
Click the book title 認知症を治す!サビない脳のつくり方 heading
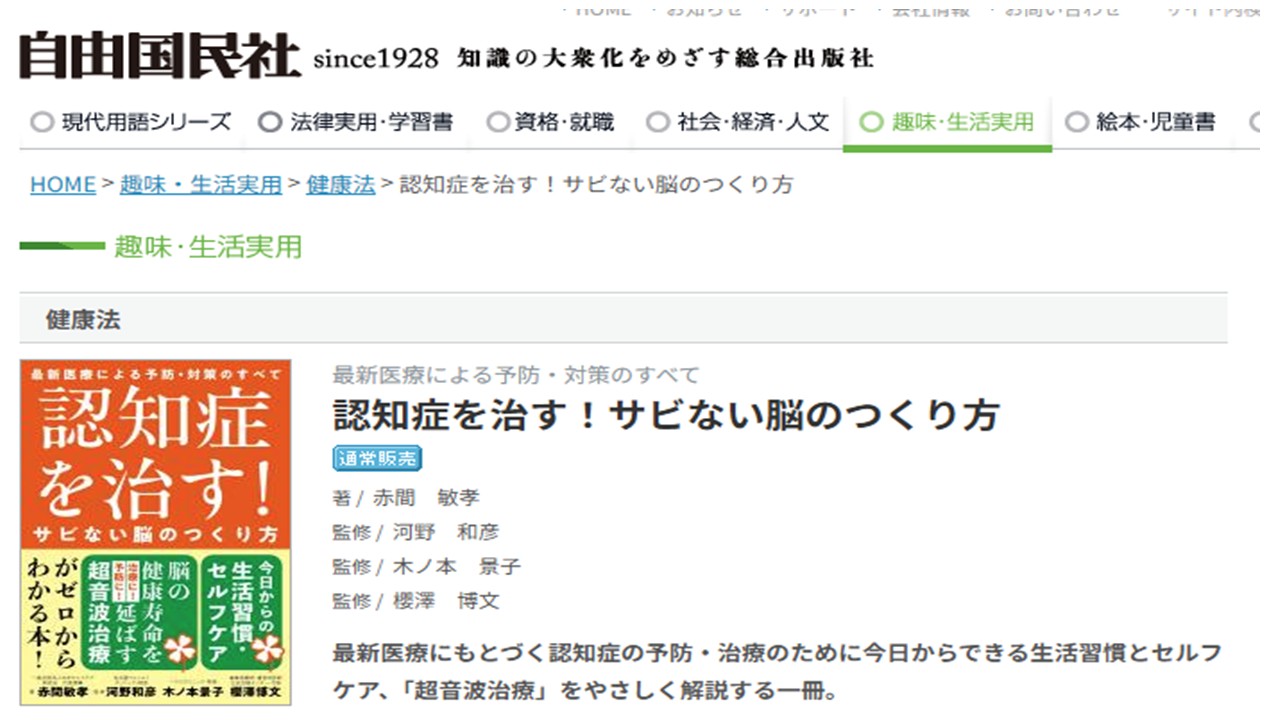665,415
